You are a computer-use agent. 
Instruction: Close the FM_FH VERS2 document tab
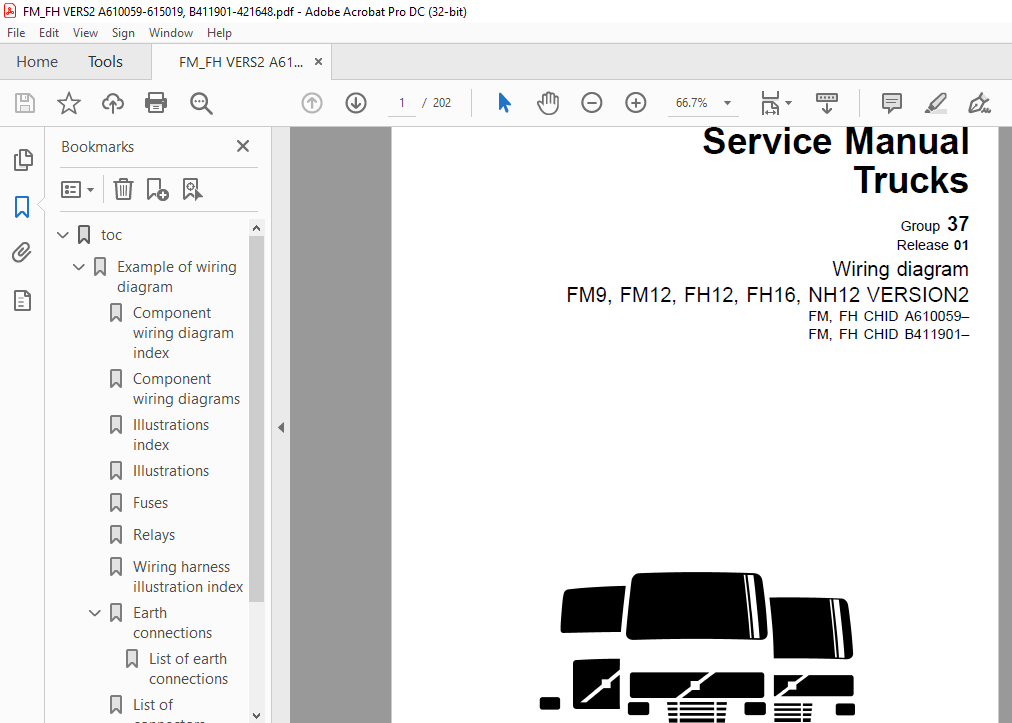(318, 62)
